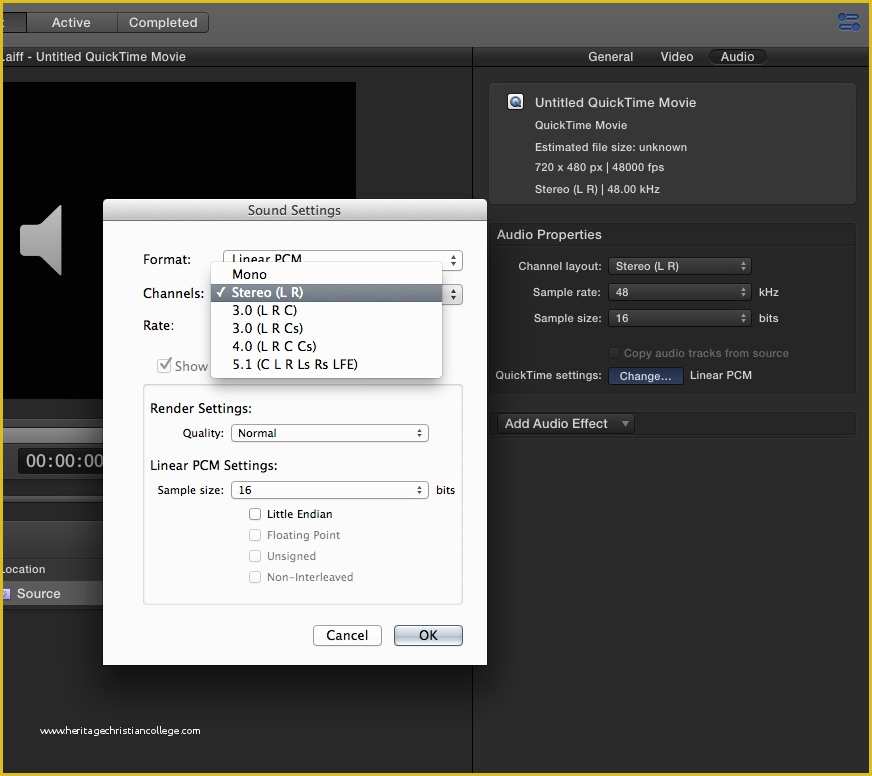The image size is (872, 776).
Task: Select 3.0 (L R C) channel option
Action: click(326, 310)
